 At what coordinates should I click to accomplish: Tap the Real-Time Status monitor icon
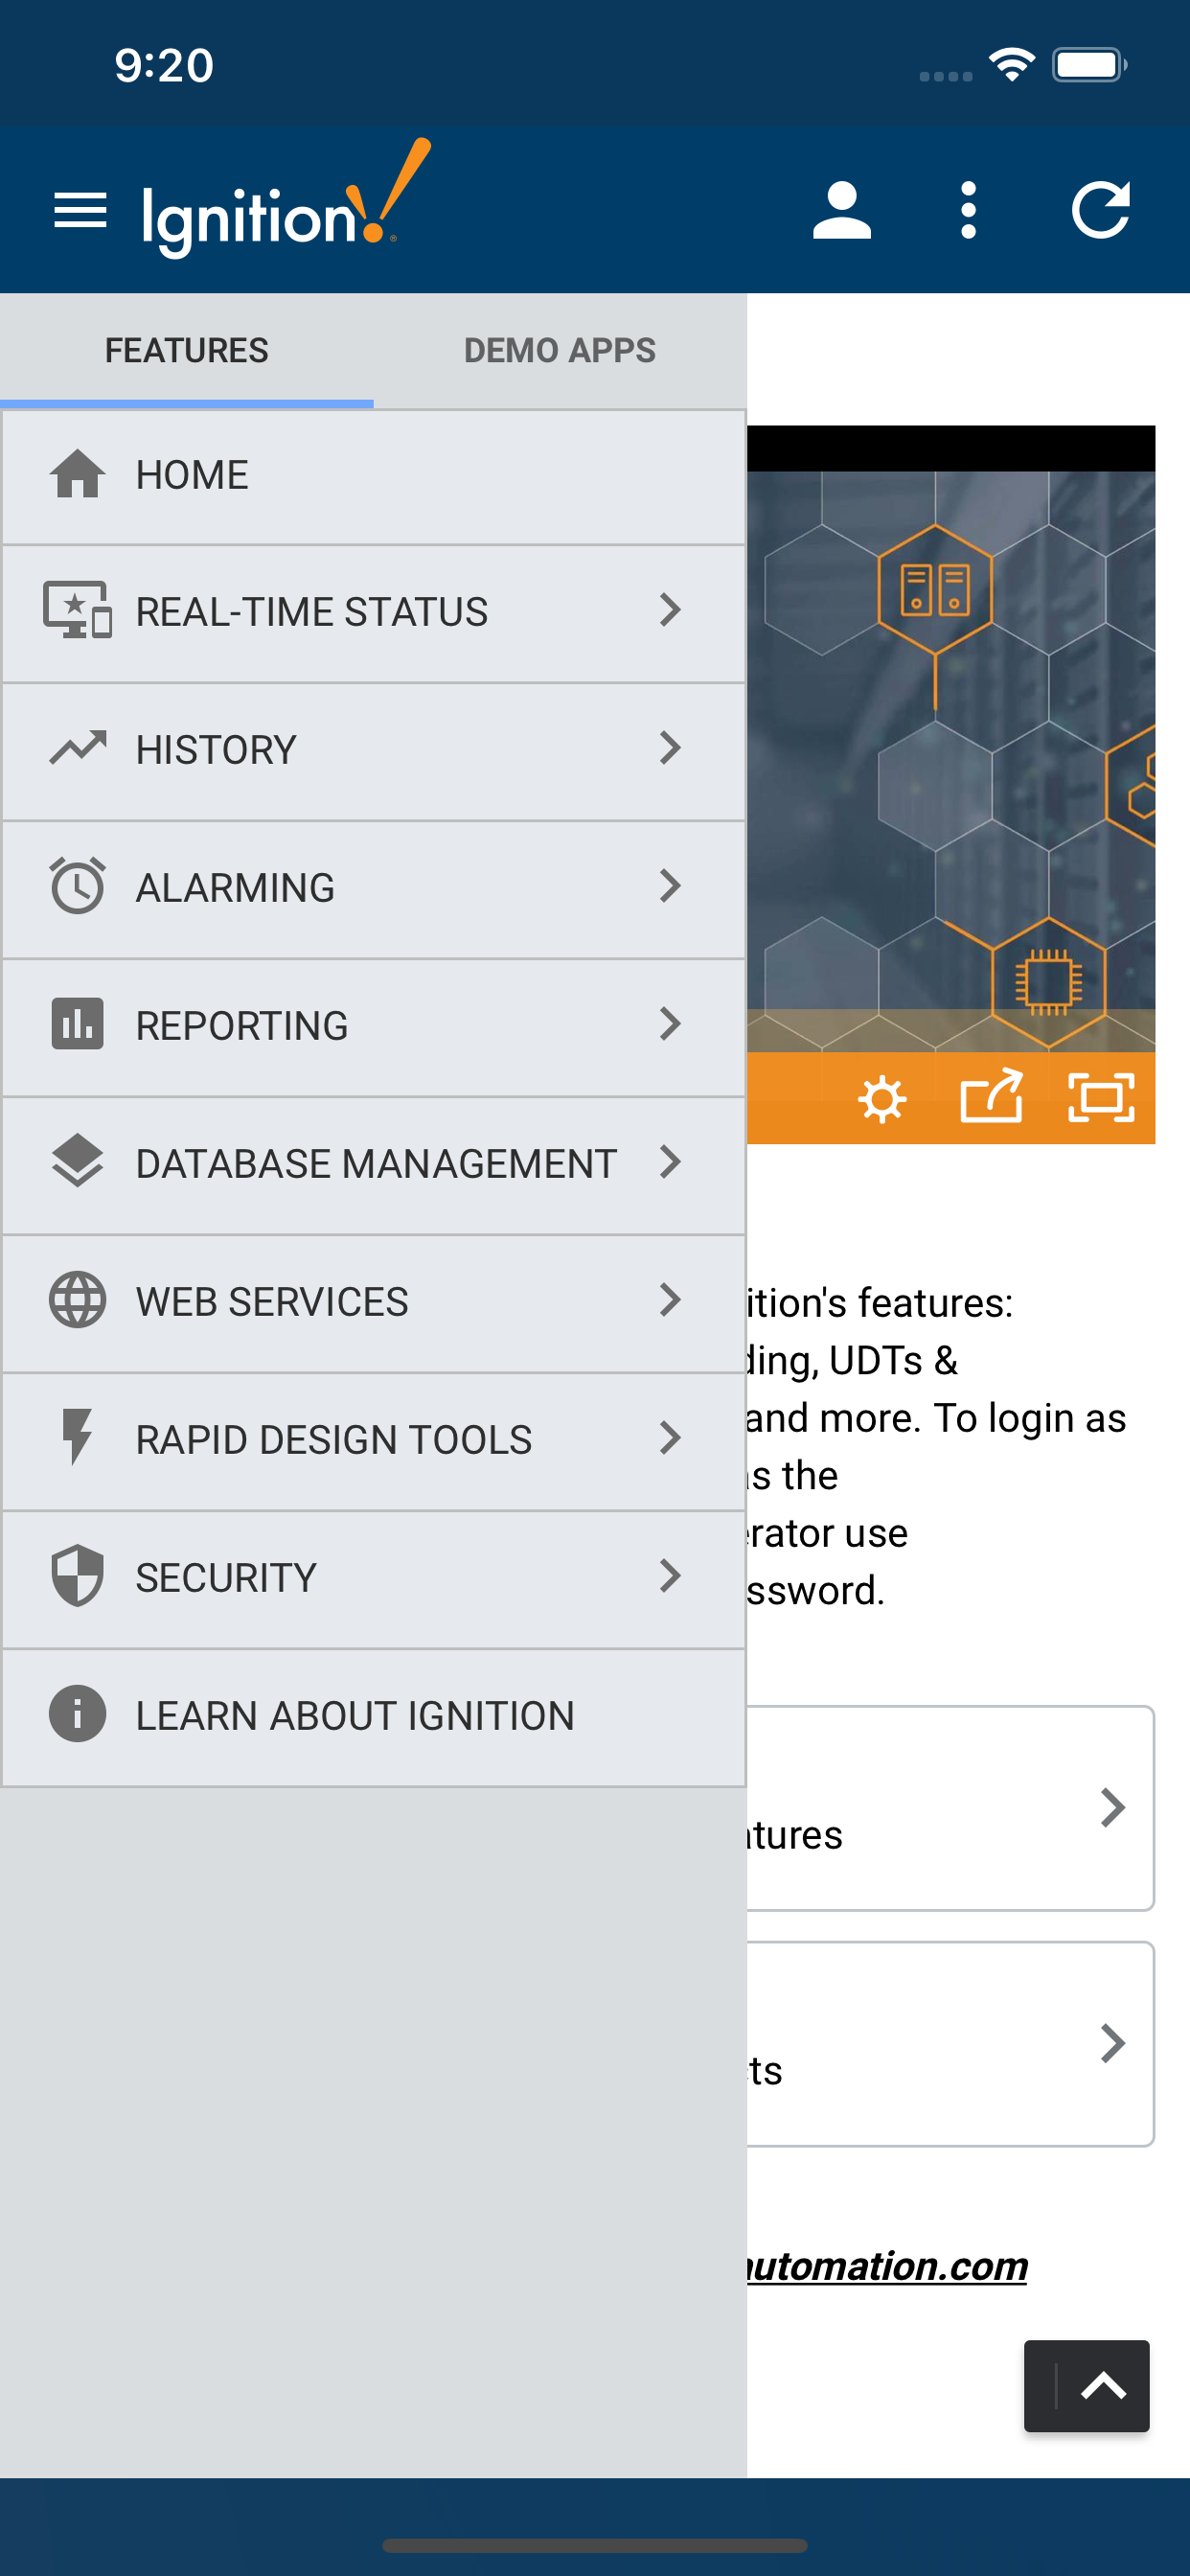[77, 610]
